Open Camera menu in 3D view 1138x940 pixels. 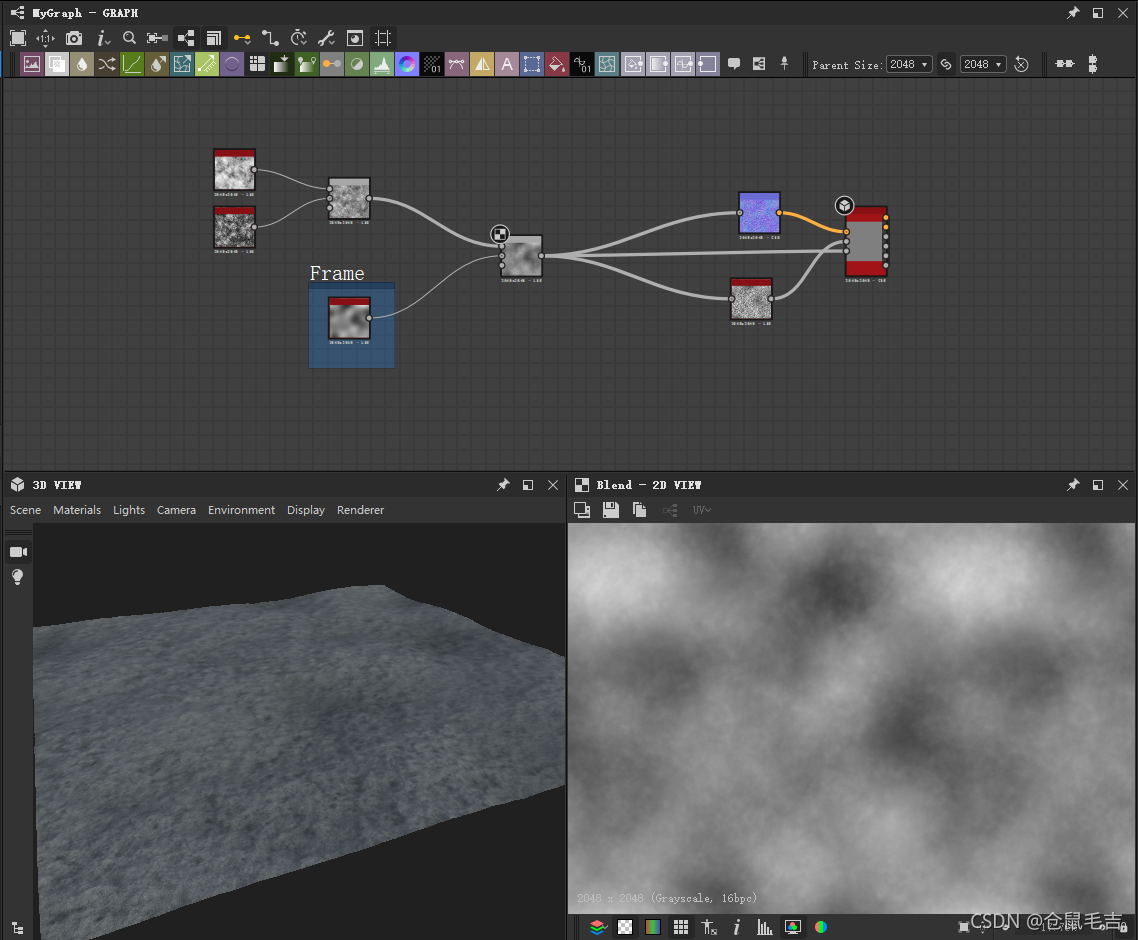[x=176, y=510]
